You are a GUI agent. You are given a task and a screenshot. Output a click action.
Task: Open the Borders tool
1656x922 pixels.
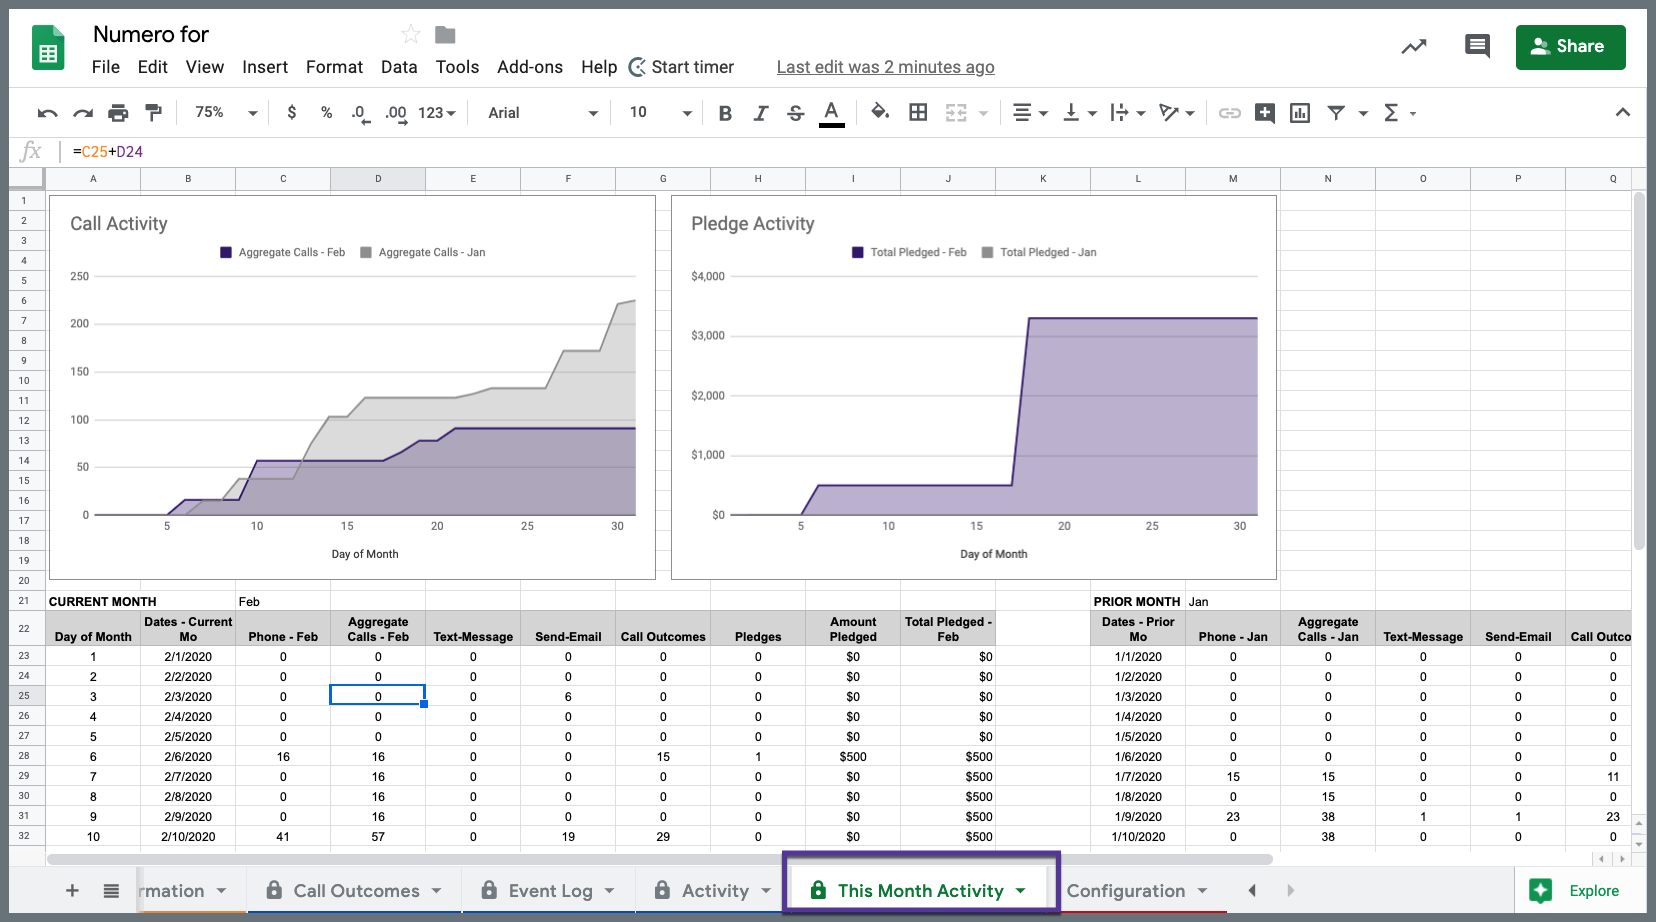pyautogui.click(x=918, y=113)
